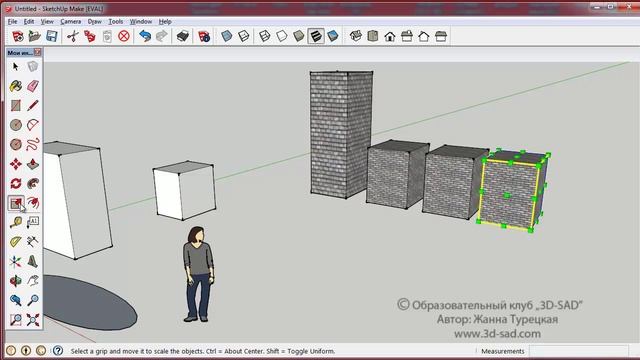Open the Draw menu
This screenshot has width=640, height=360.
[x=94, y=22]
